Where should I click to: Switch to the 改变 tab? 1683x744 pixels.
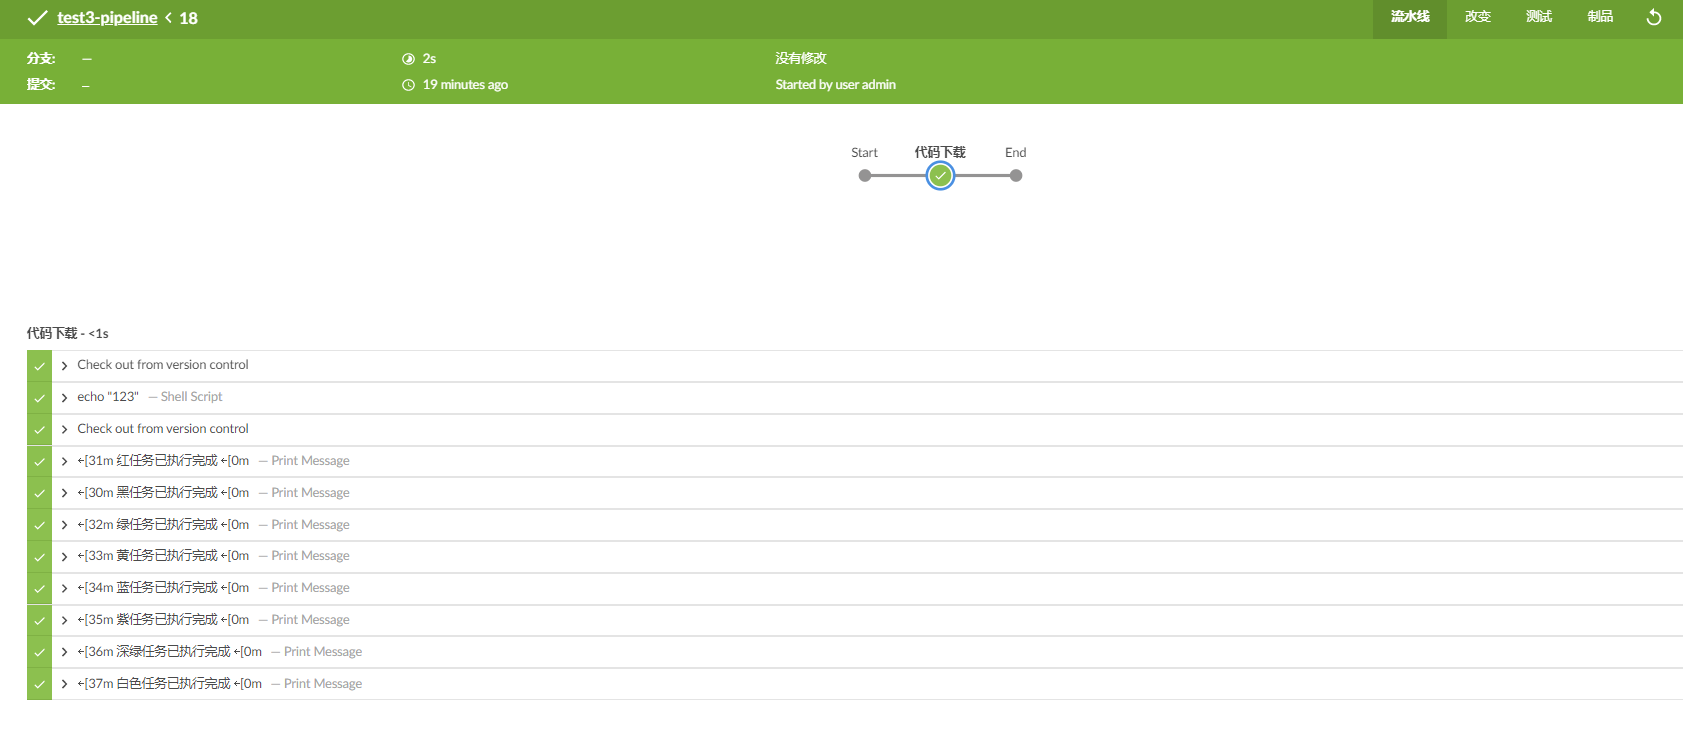coord(1478,17)
